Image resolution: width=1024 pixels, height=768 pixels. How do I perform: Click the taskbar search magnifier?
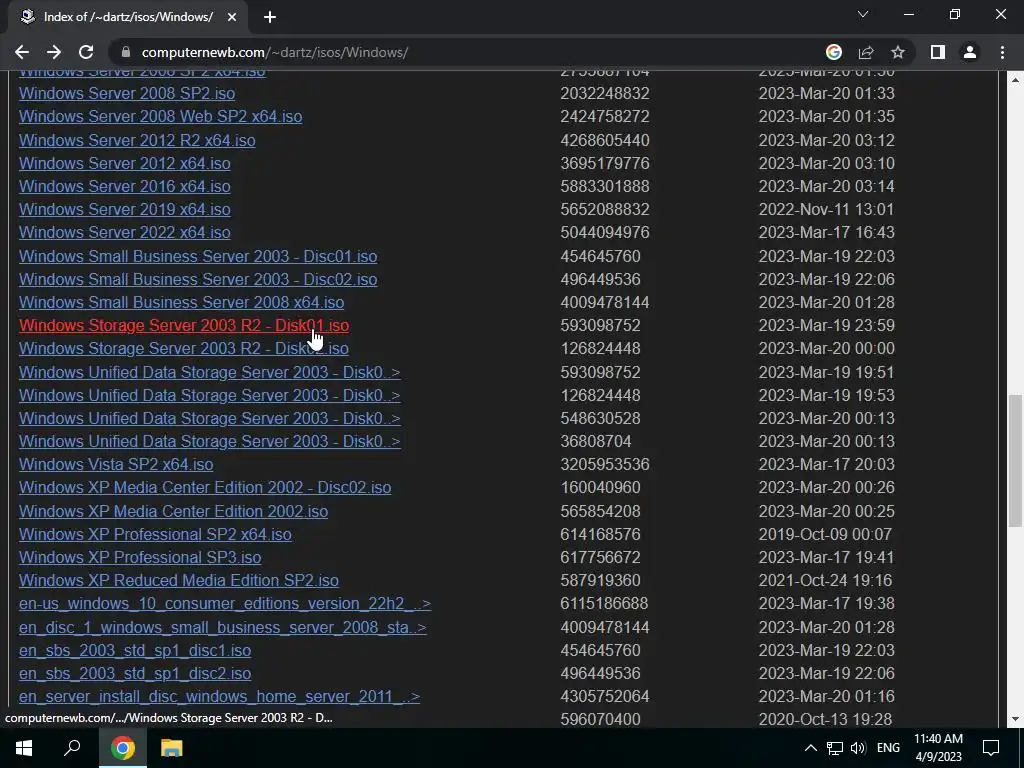pyautogui.click(x=72, y=748)
